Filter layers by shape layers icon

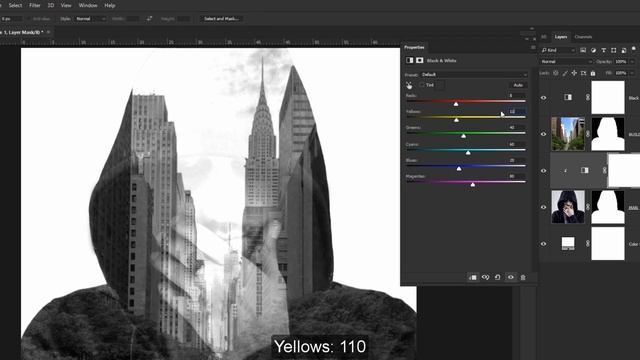pyautogui.click(x=613, y=50)
